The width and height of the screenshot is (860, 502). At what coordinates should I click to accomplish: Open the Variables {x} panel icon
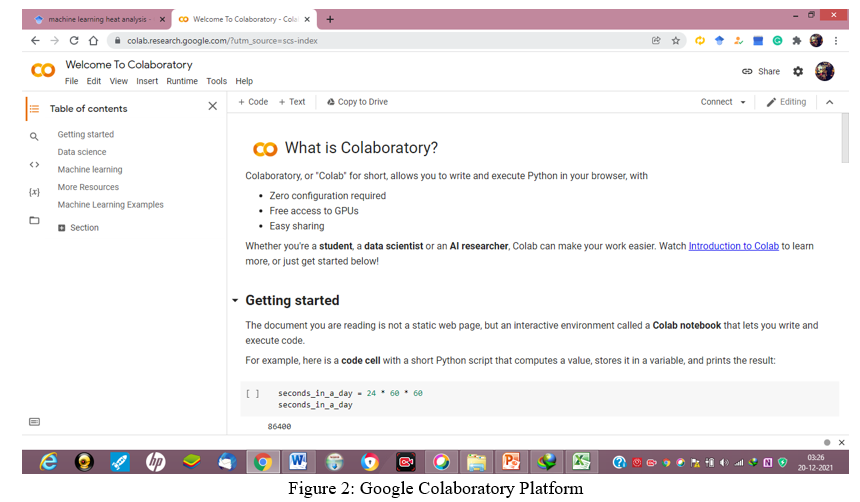point(34,192)
